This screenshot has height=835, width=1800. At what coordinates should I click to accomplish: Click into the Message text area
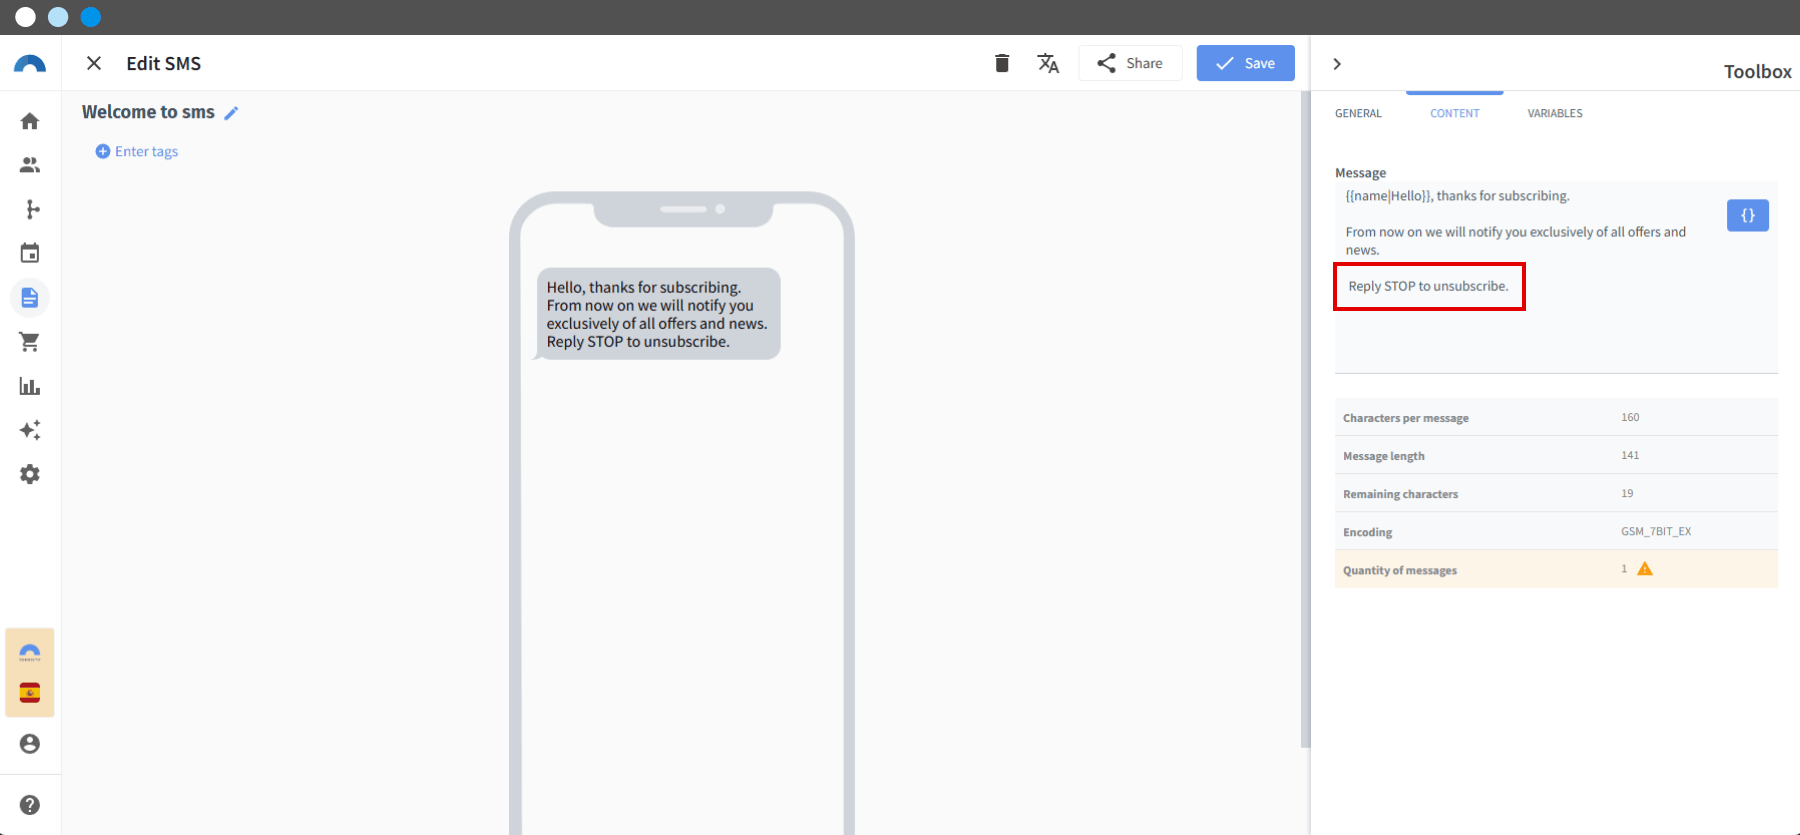[1556, 277]
